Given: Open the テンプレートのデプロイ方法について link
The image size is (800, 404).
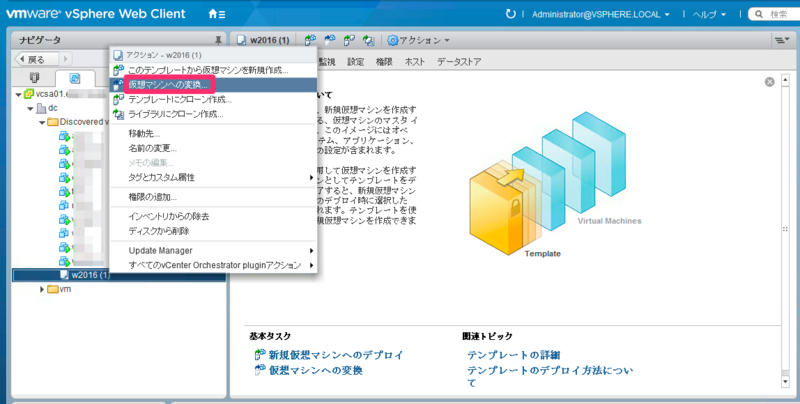Looking at the screenshot, I should [550, 376].
